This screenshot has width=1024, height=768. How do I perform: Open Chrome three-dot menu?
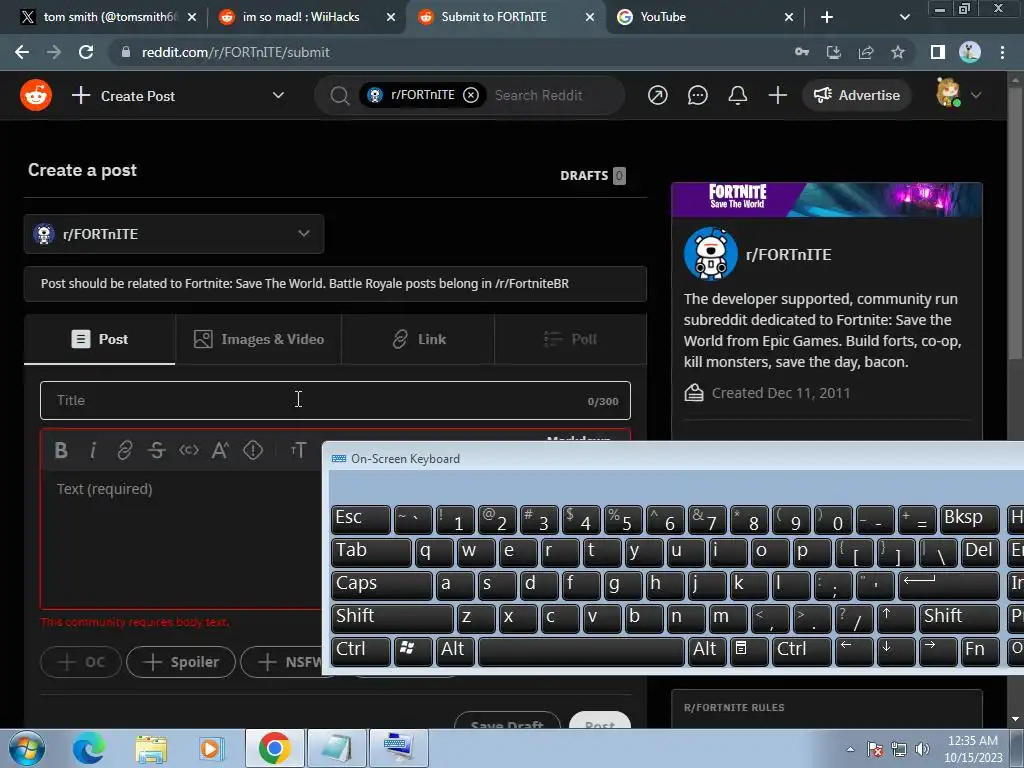(x=1002, y=52)
